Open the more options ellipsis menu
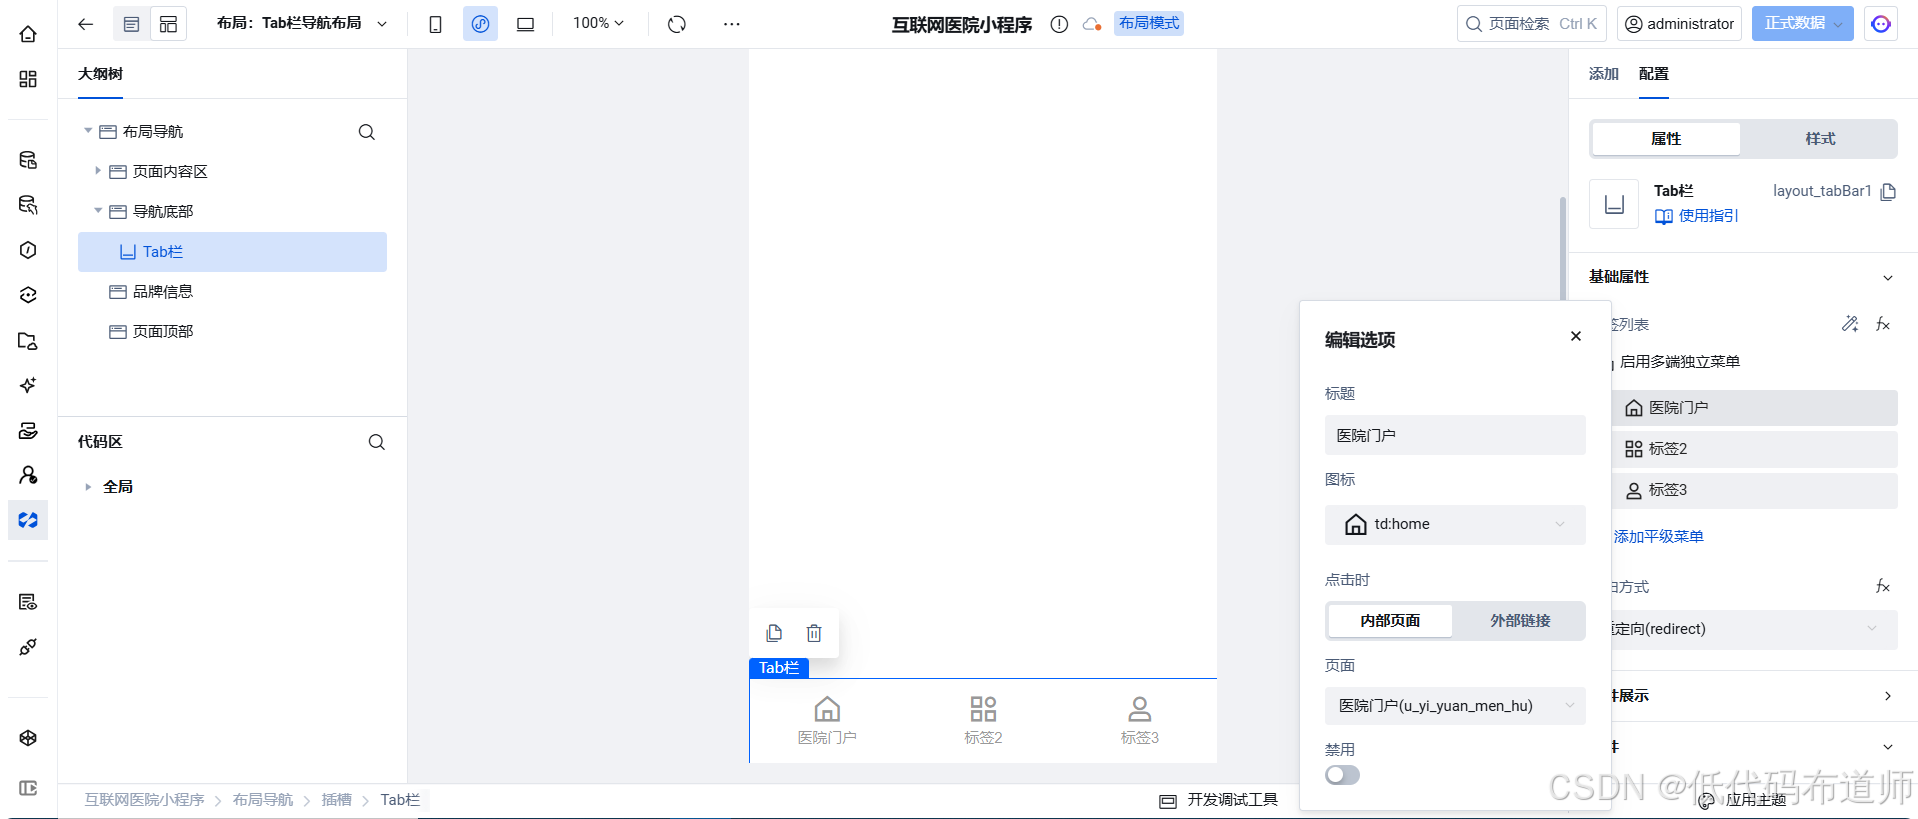The image size is (1918, 819). [732, 24]
